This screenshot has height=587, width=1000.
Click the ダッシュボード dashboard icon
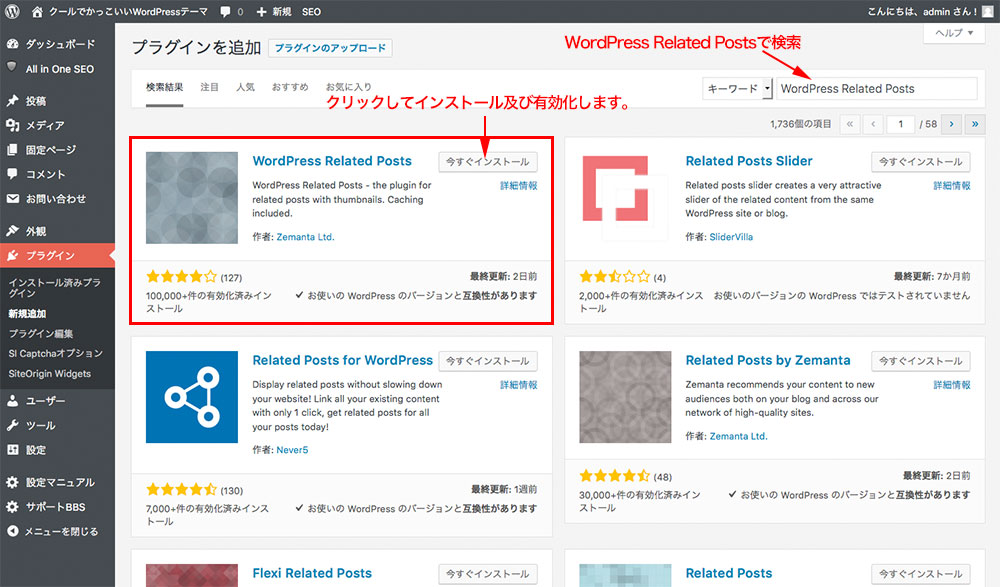pyautogui.click(x=12, y=44)
